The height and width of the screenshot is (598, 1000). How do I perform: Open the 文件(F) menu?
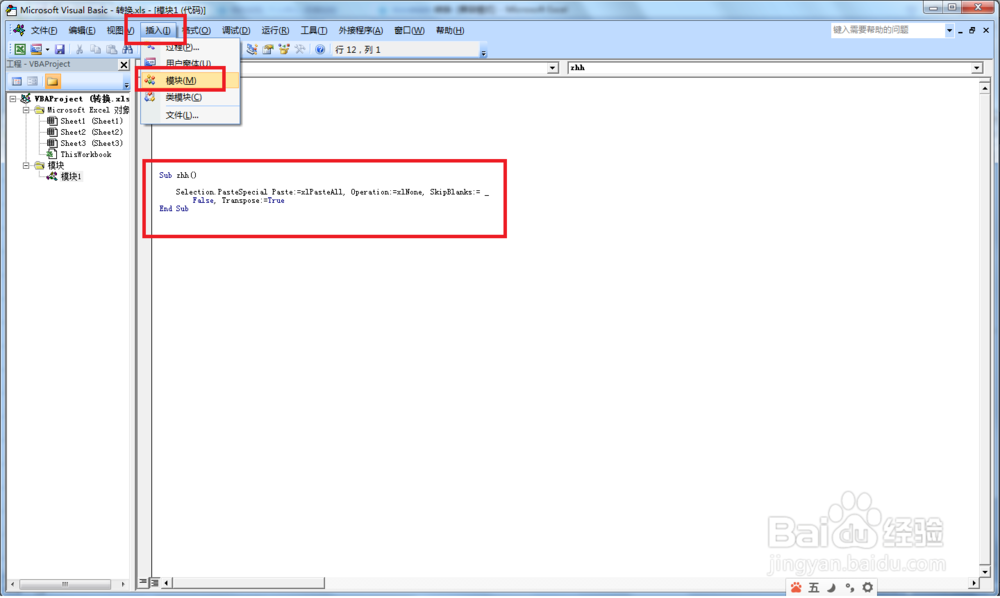[x=44, y=31]
